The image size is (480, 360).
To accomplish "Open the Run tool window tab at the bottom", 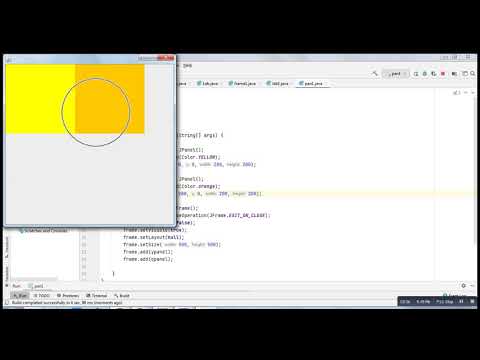I will point(20,296).
